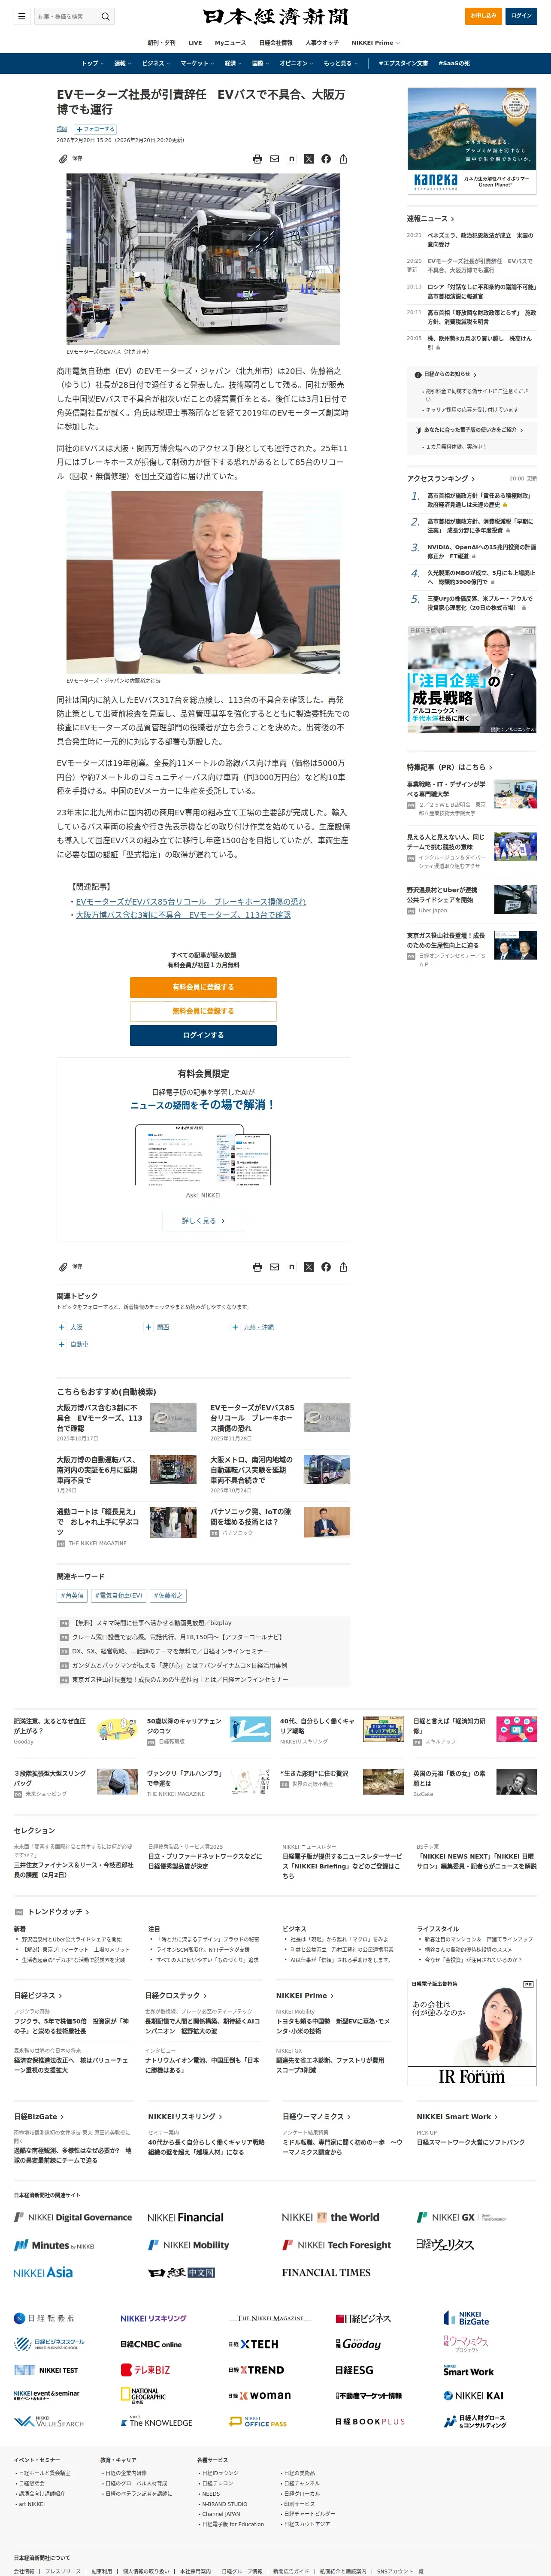The height and width of the screenshot is (2576, 551).
Task: Open the NIKKEI Asia logo link
Action: [x=43, y=2272]
